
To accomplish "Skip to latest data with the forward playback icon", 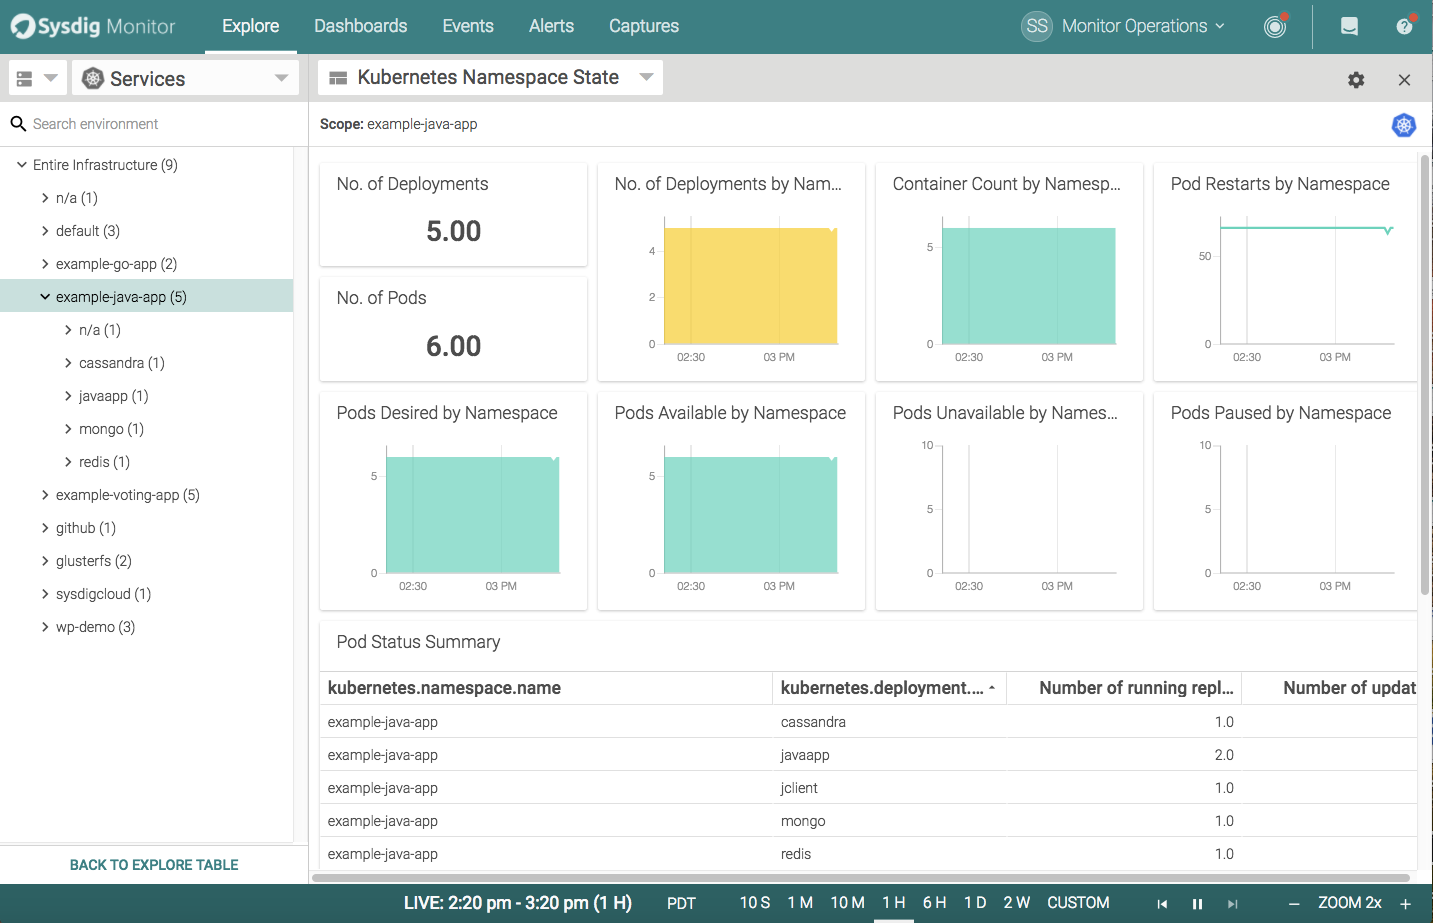I will pyautogui.click(x=1231, y=903).
